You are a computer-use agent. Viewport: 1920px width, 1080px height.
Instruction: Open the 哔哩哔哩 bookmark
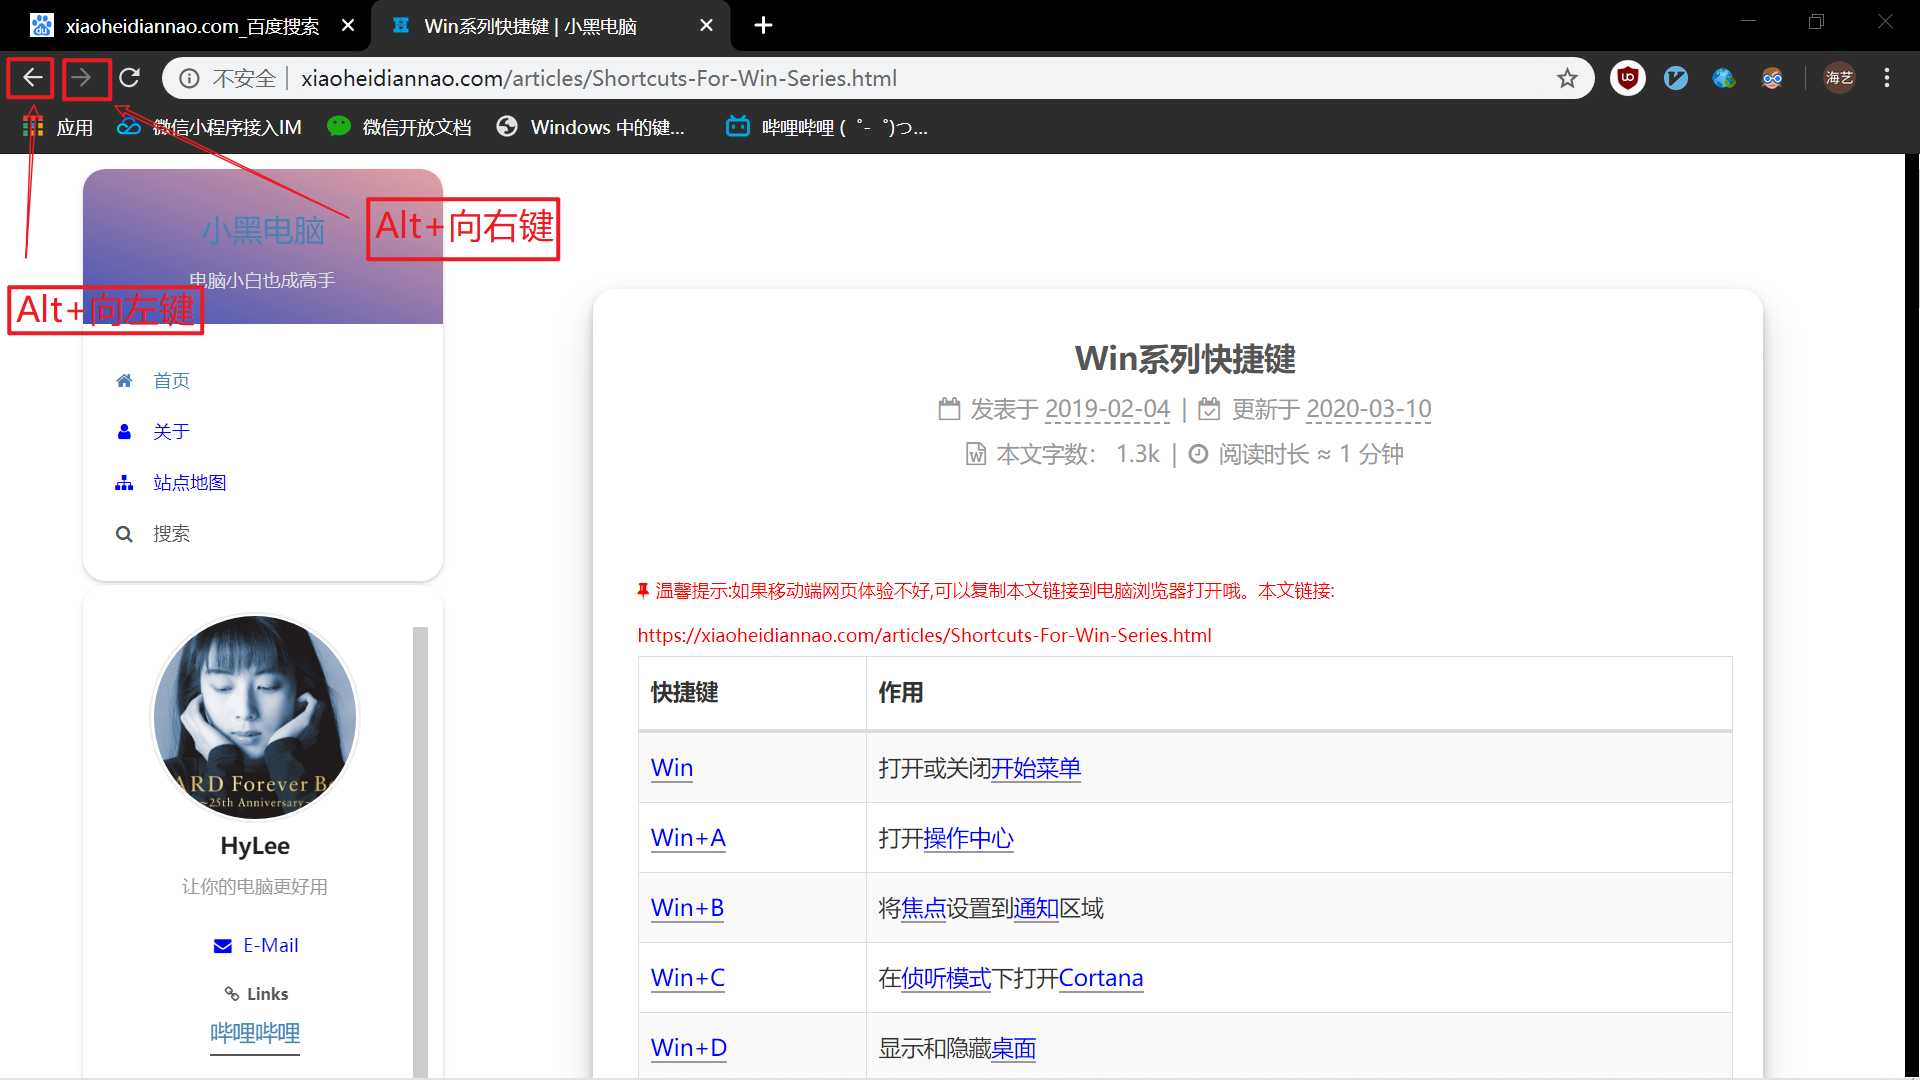(x=828, y=127)
